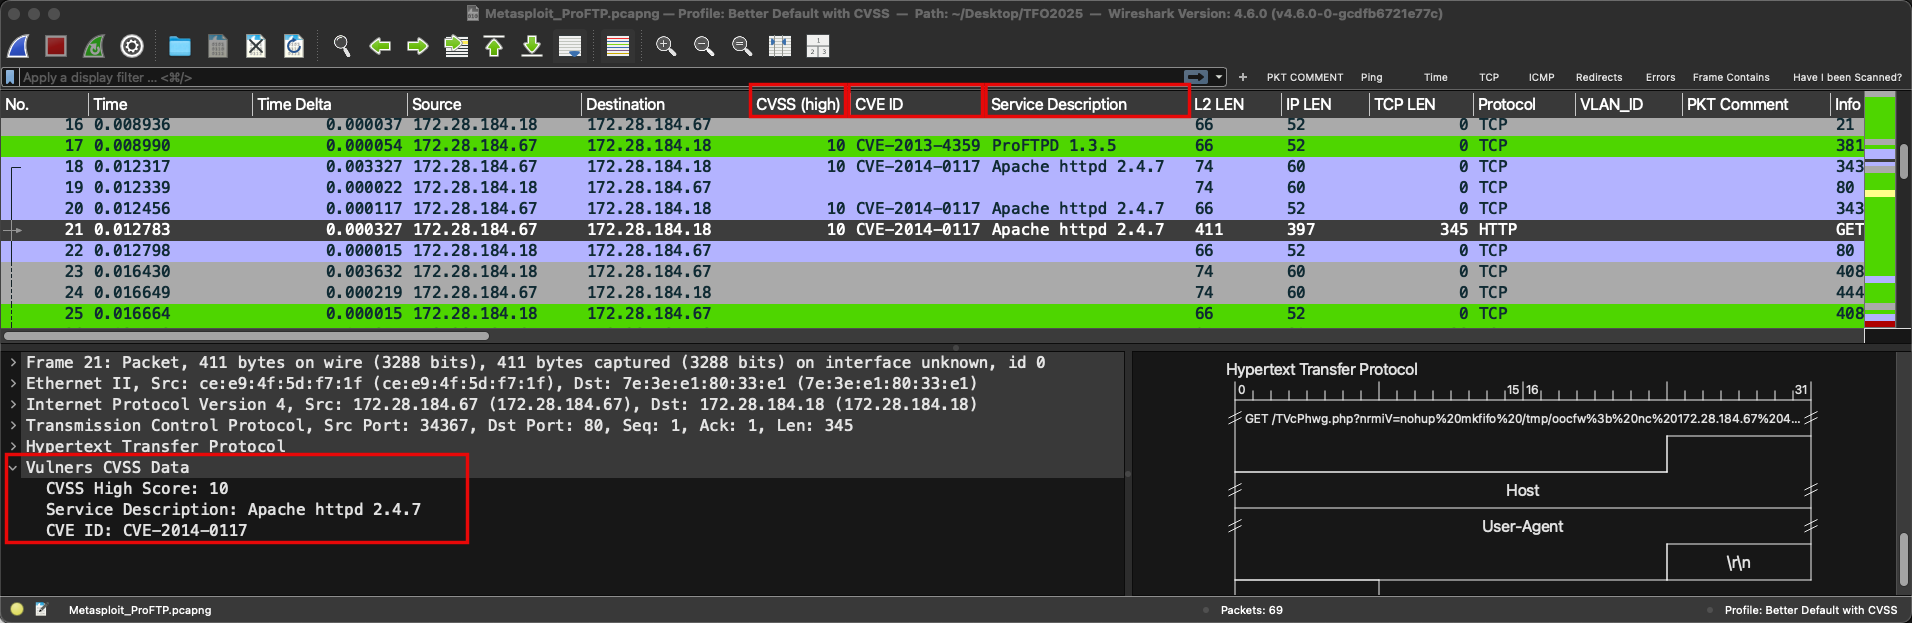
Task: Add a new filter button with plus
Action: (x=1243, y=77)
